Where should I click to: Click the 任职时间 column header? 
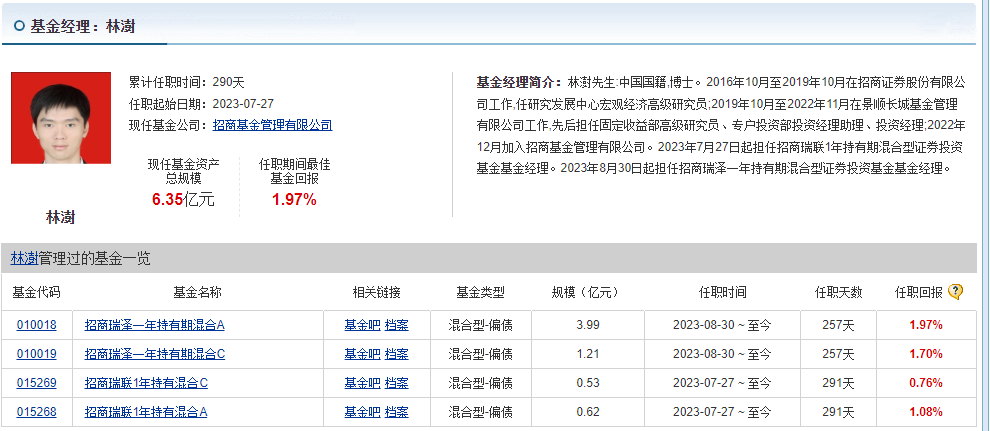tap(722, 292)
